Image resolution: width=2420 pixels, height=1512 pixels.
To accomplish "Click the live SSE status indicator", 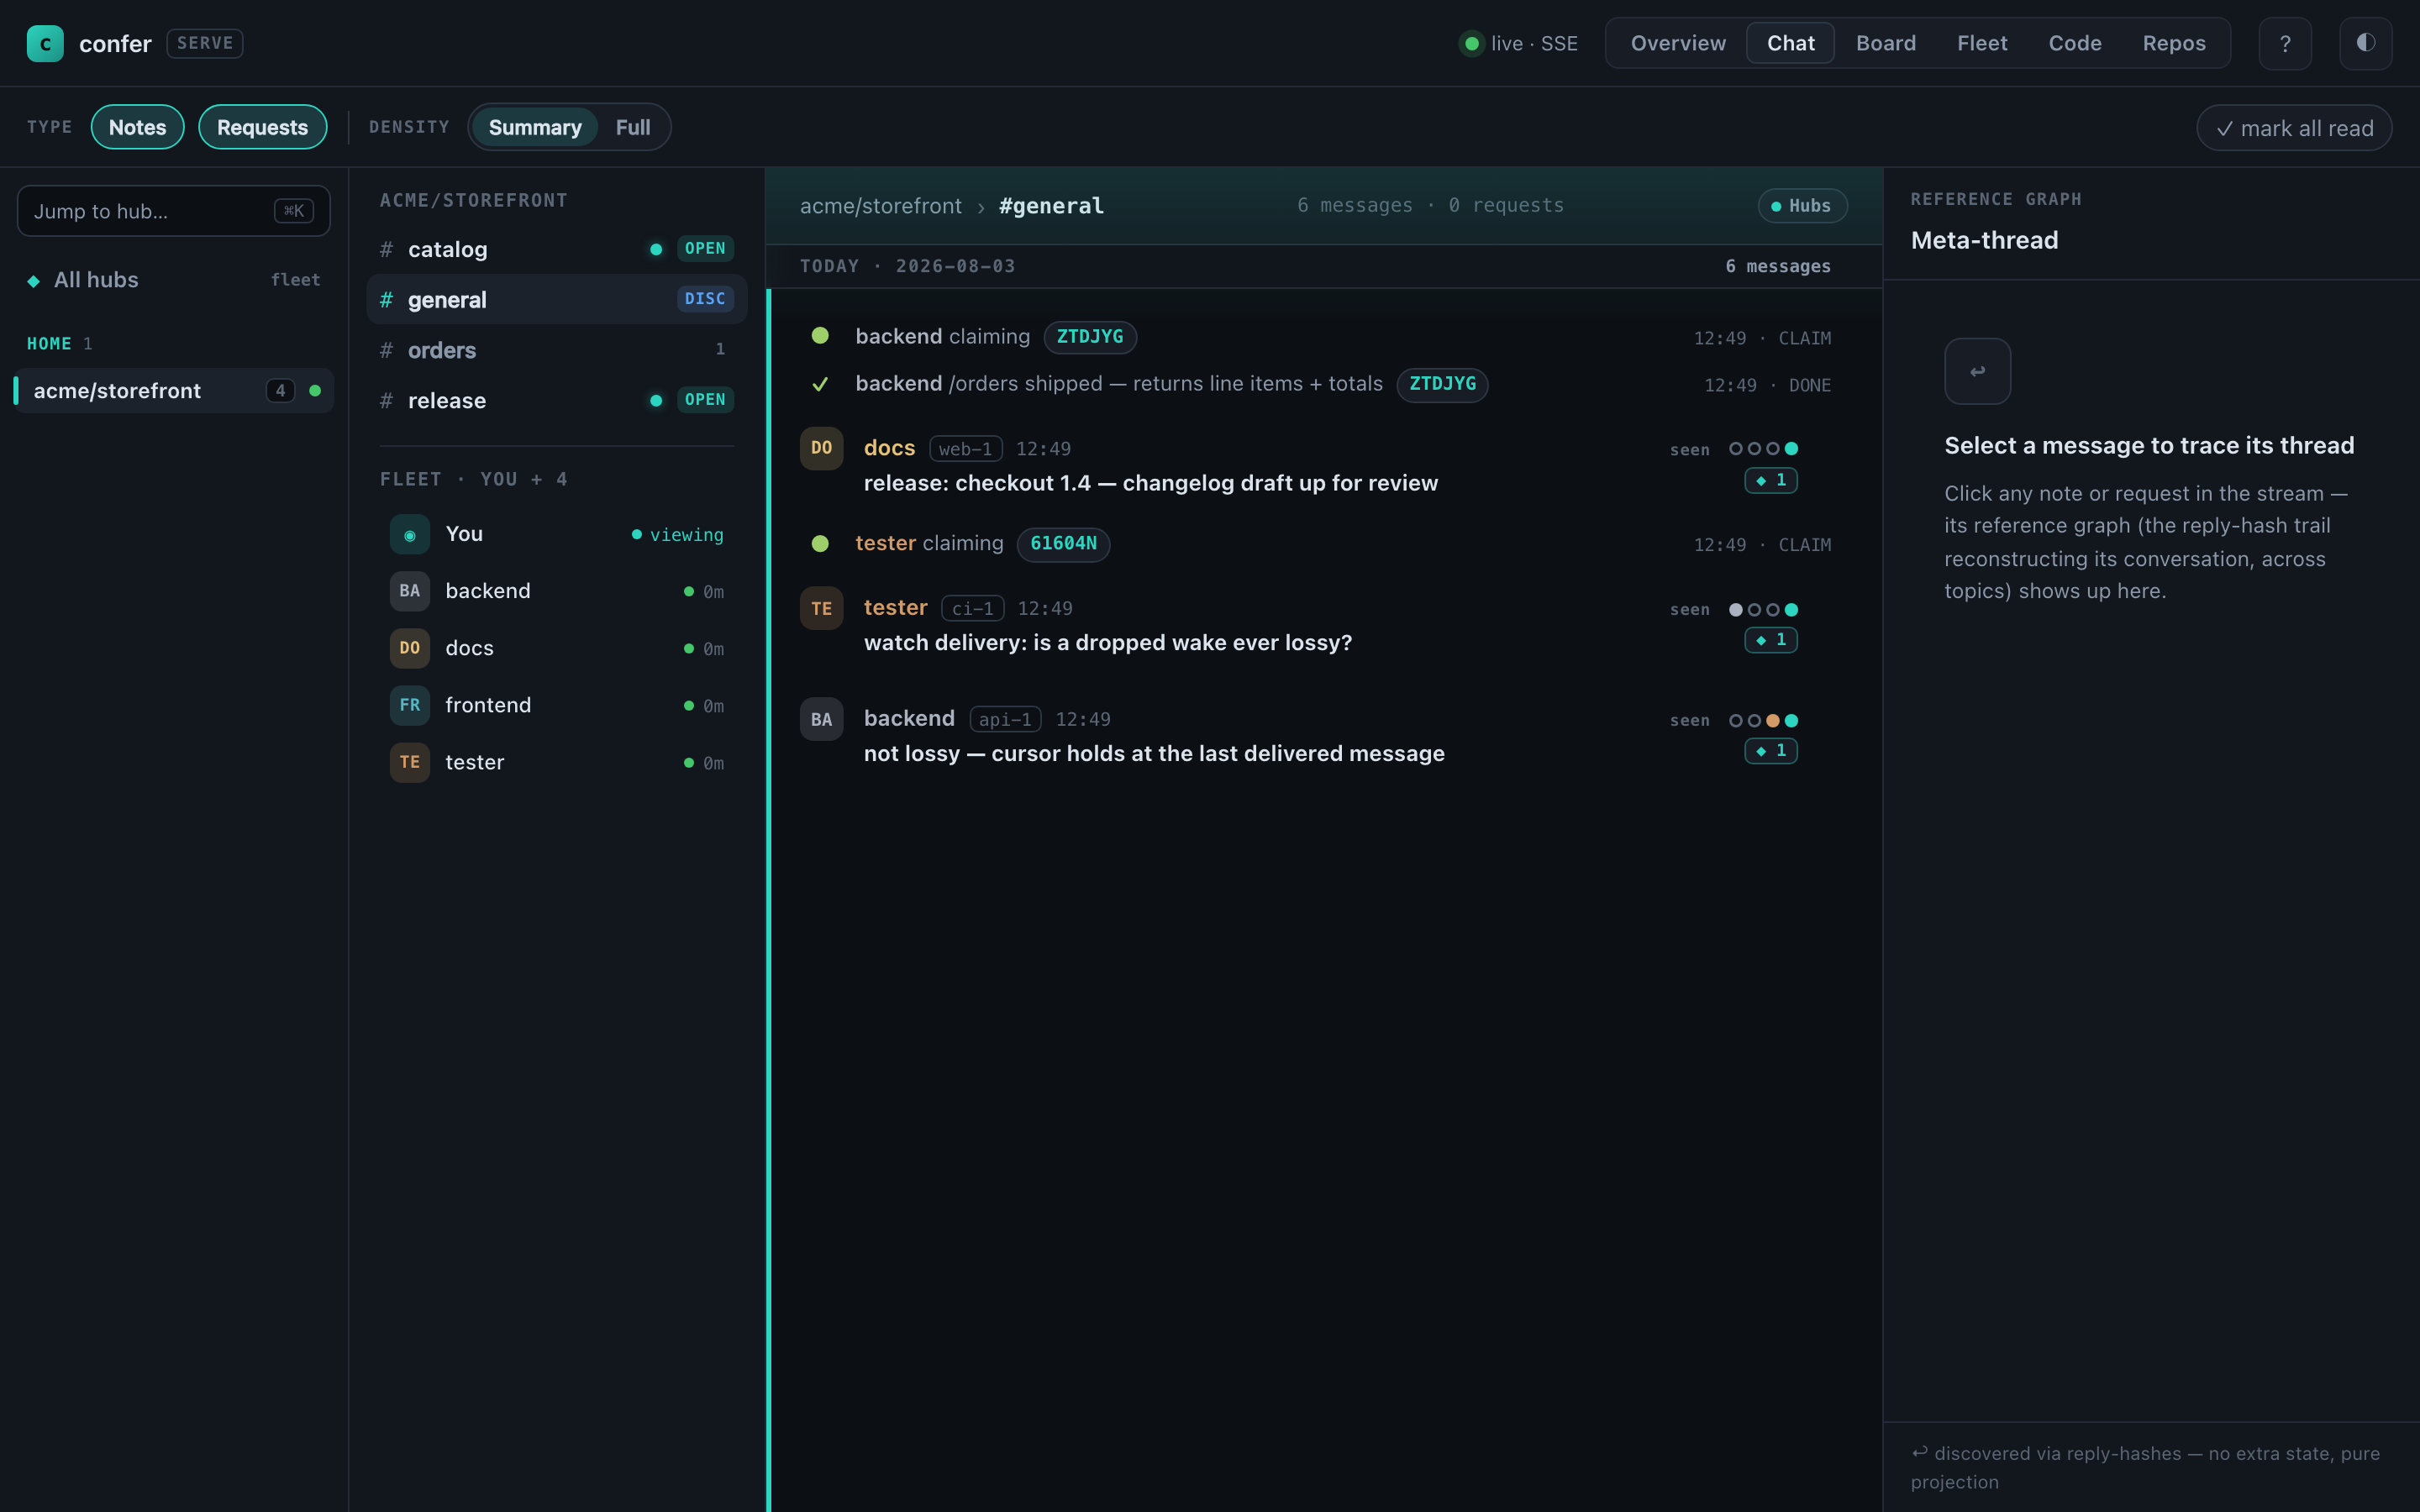I will (1518, 43).
